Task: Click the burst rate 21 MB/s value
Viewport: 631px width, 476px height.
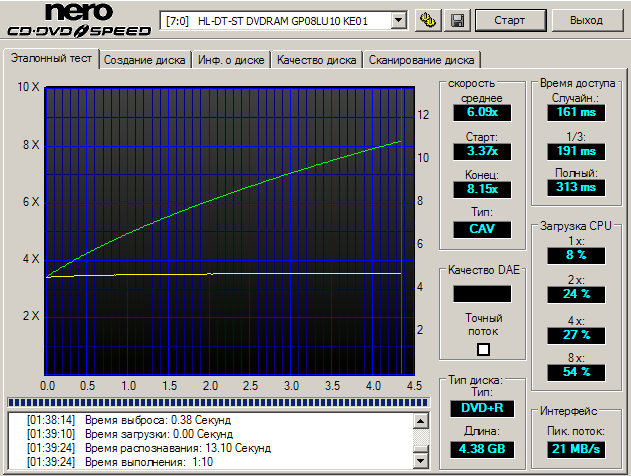Action: coord(576,449)
